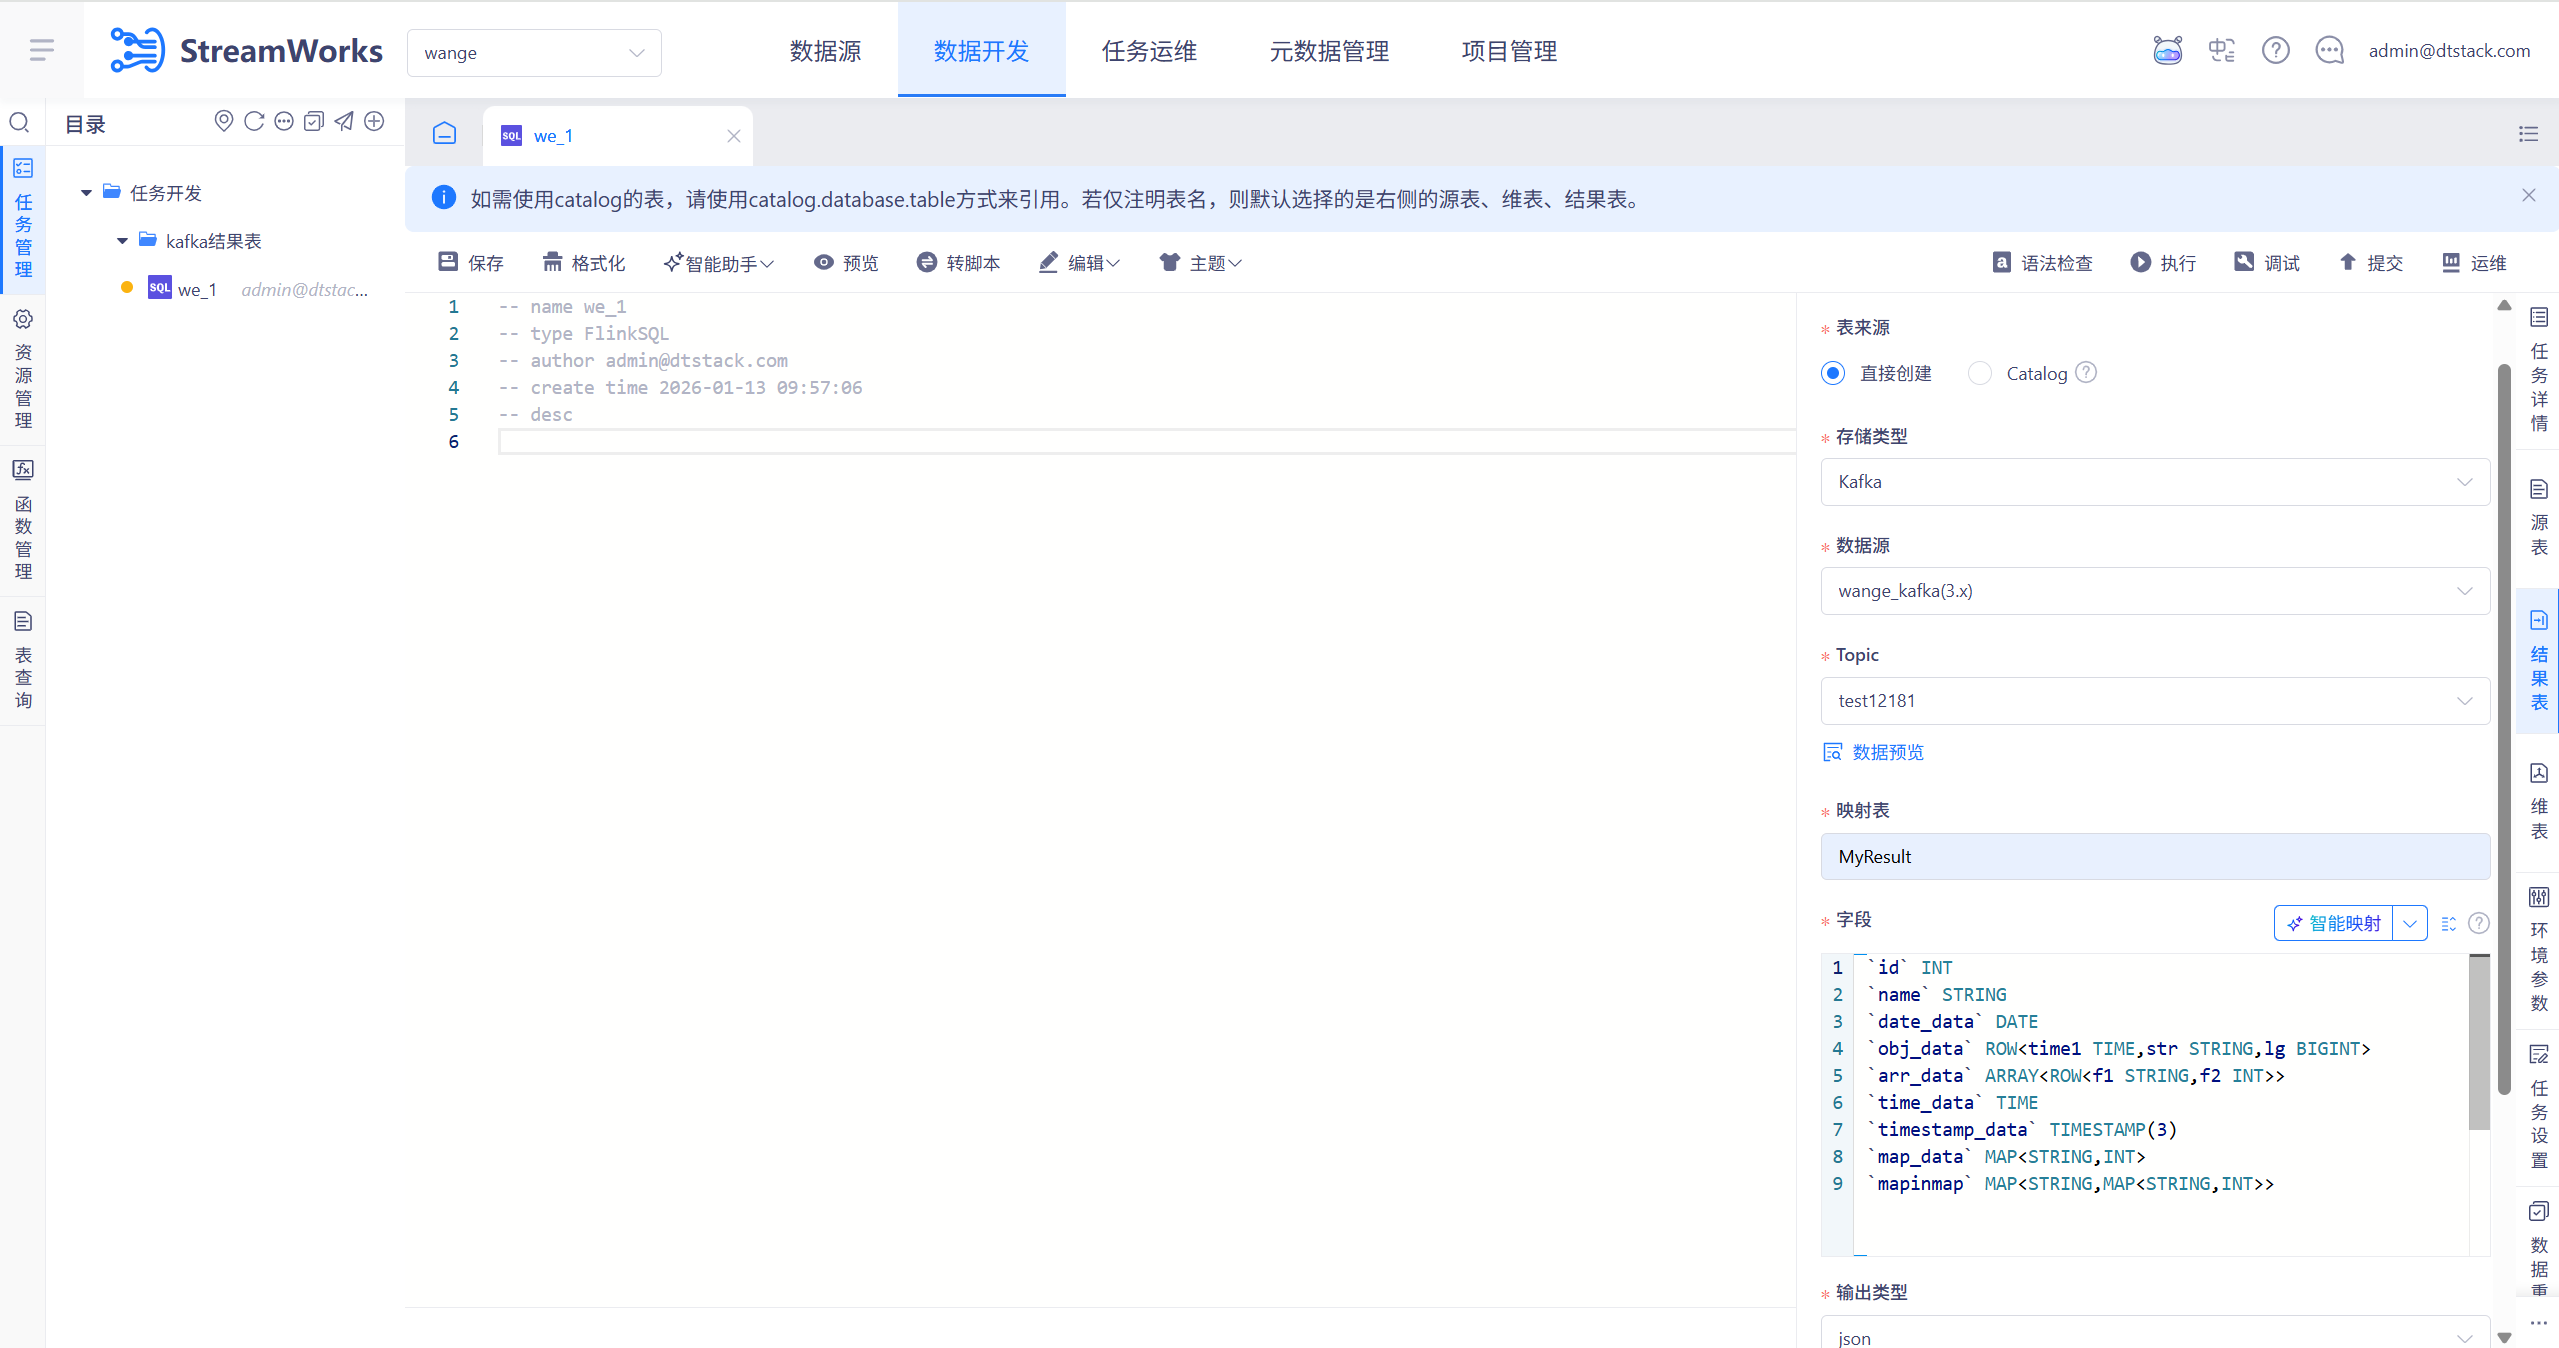Click the 运维 button
Image resolution: width=2559 pixels, height=1348 pixels.
2474,263
